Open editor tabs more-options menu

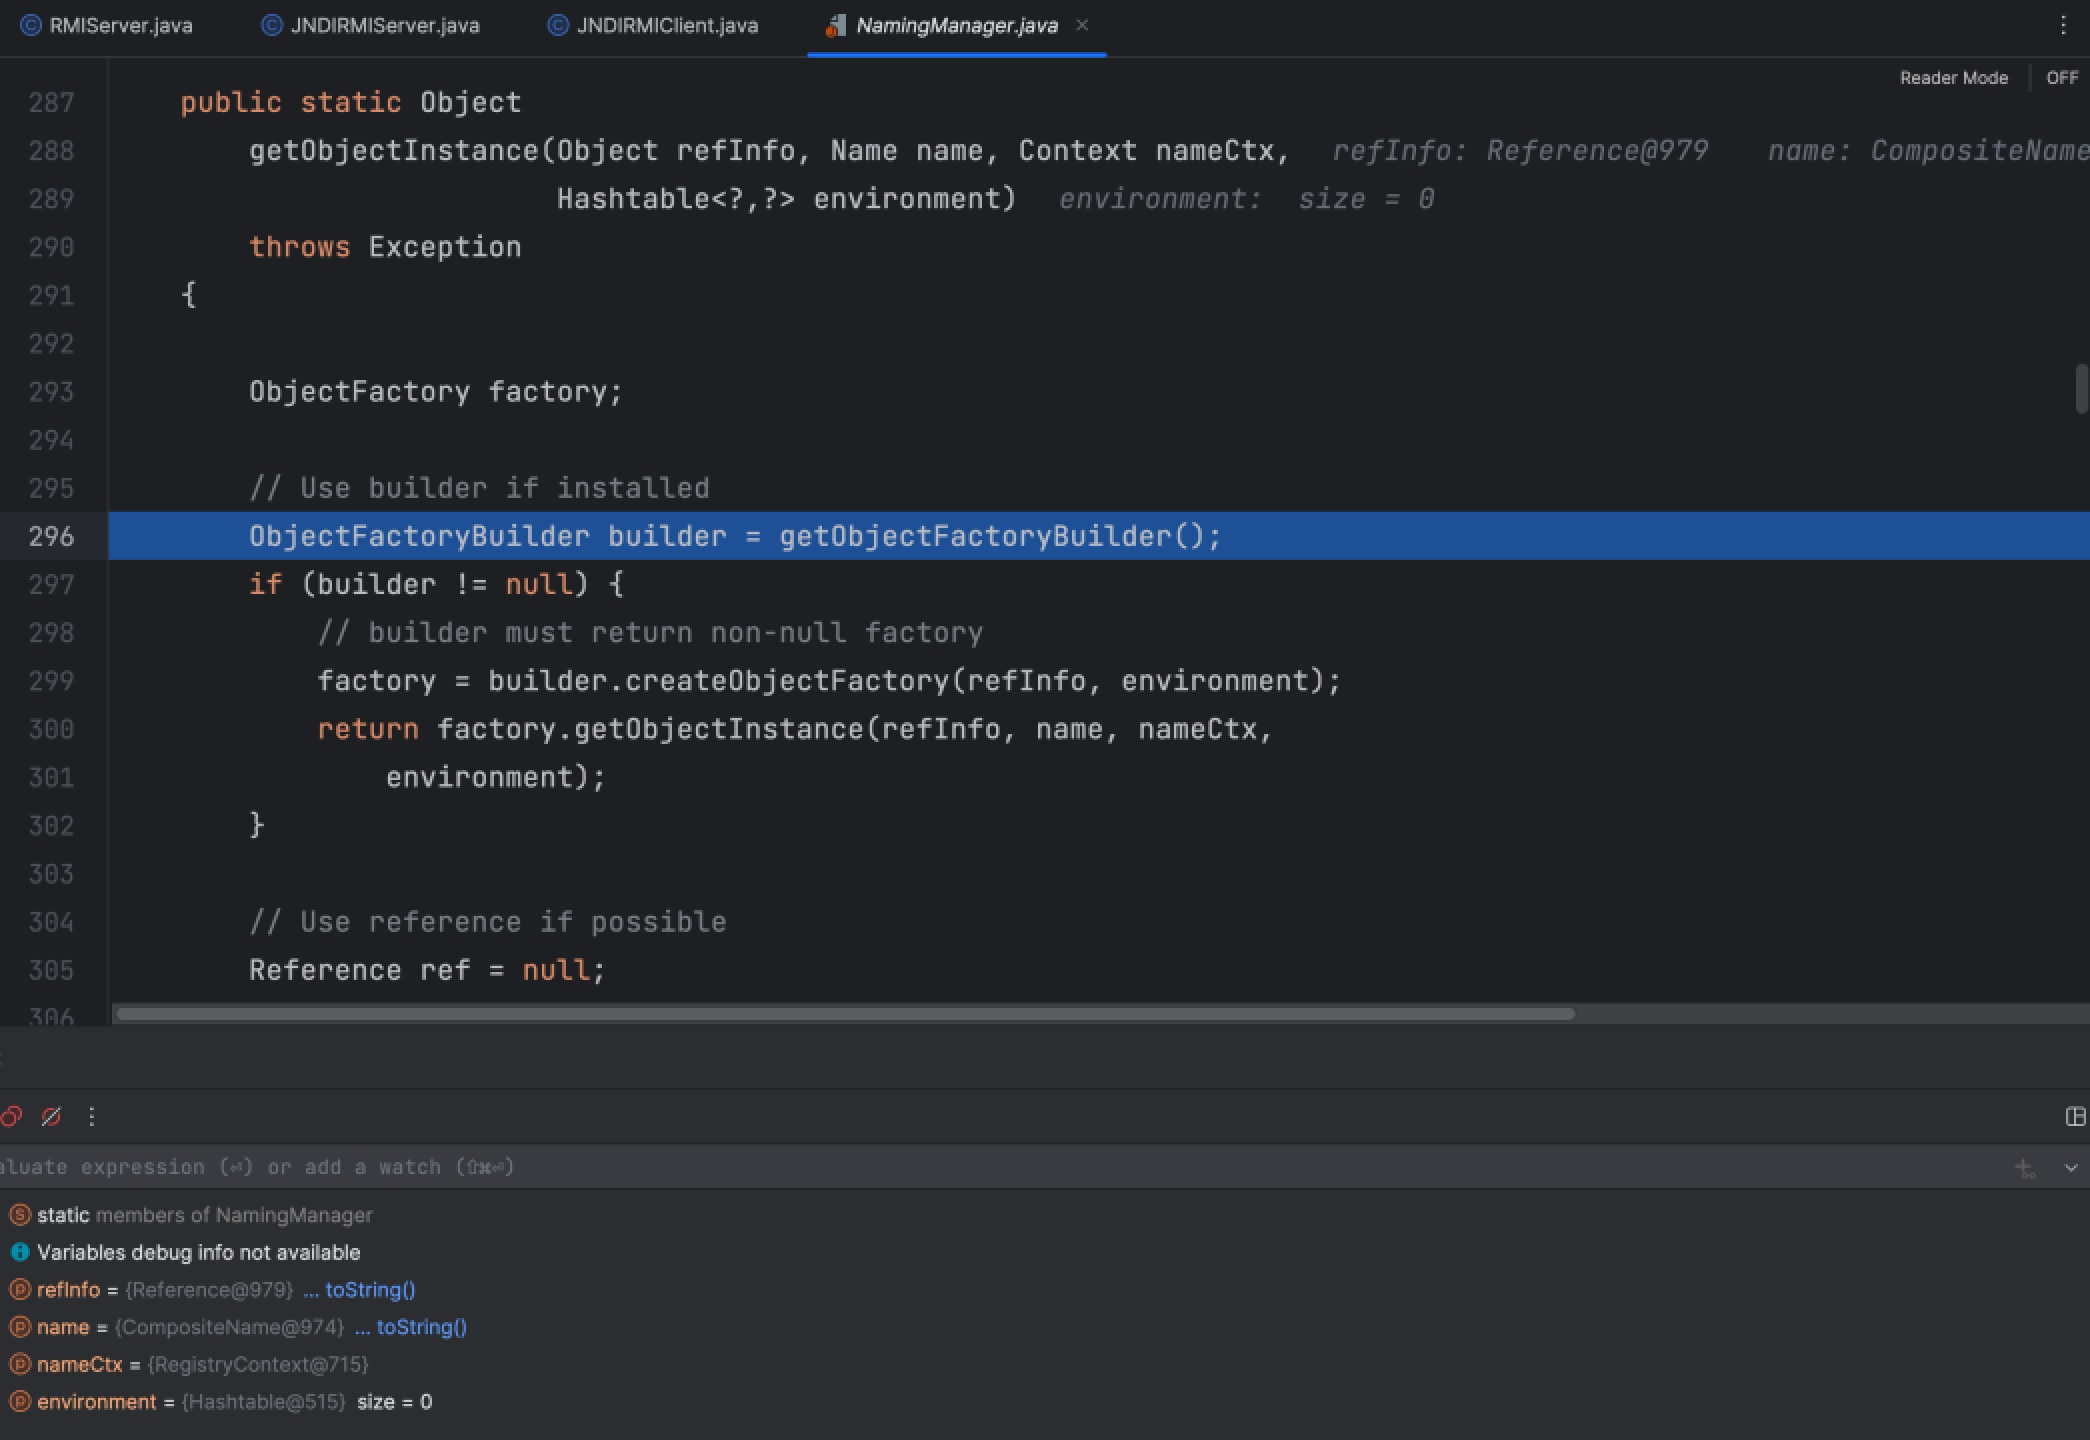(2062, 26)
